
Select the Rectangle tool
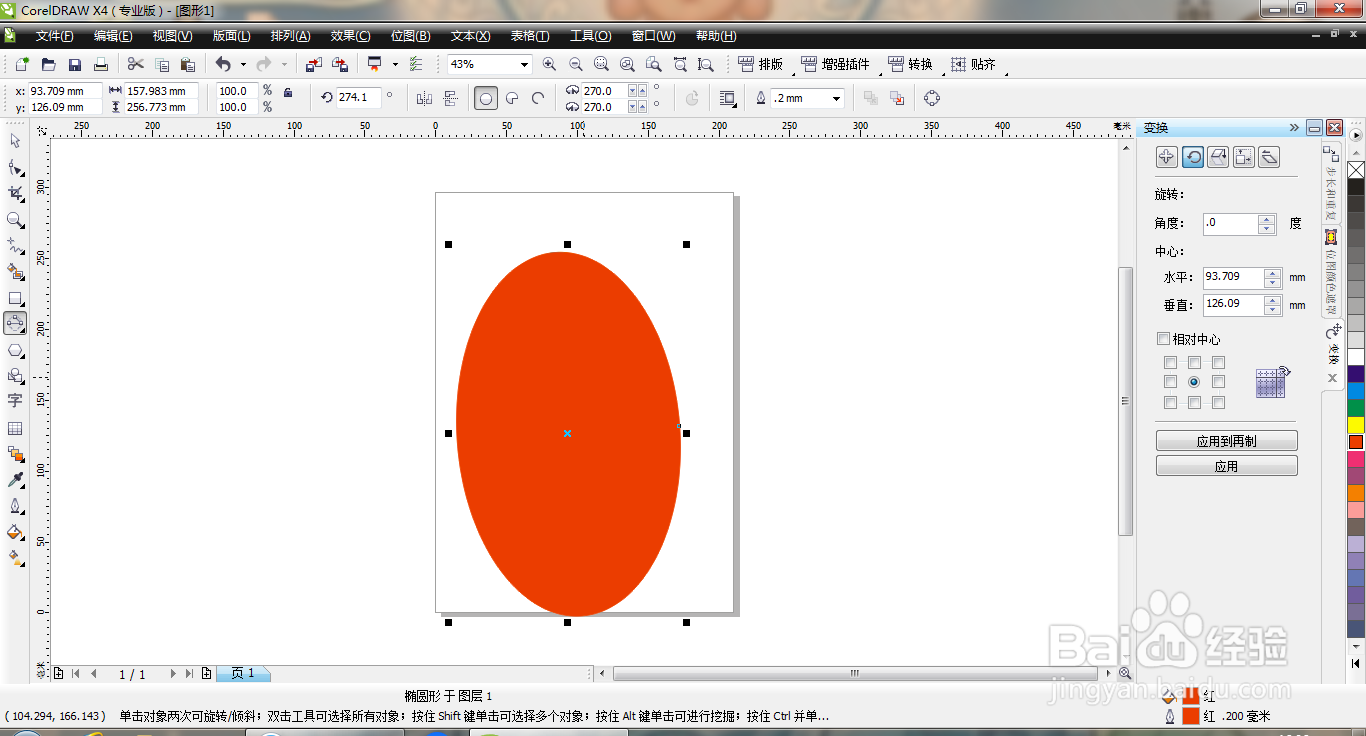point(15,297)
